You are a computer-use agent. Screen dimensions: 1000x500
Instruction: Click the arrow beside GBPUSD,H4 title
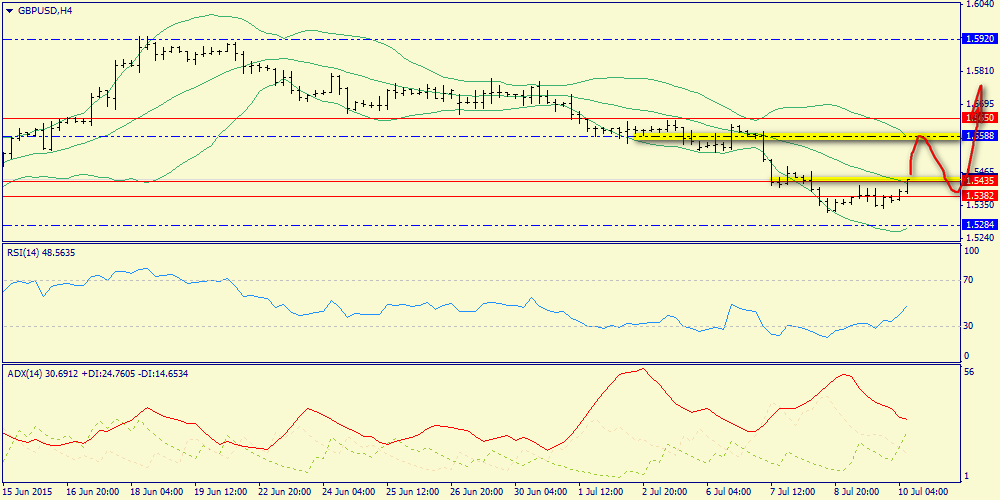9,10
